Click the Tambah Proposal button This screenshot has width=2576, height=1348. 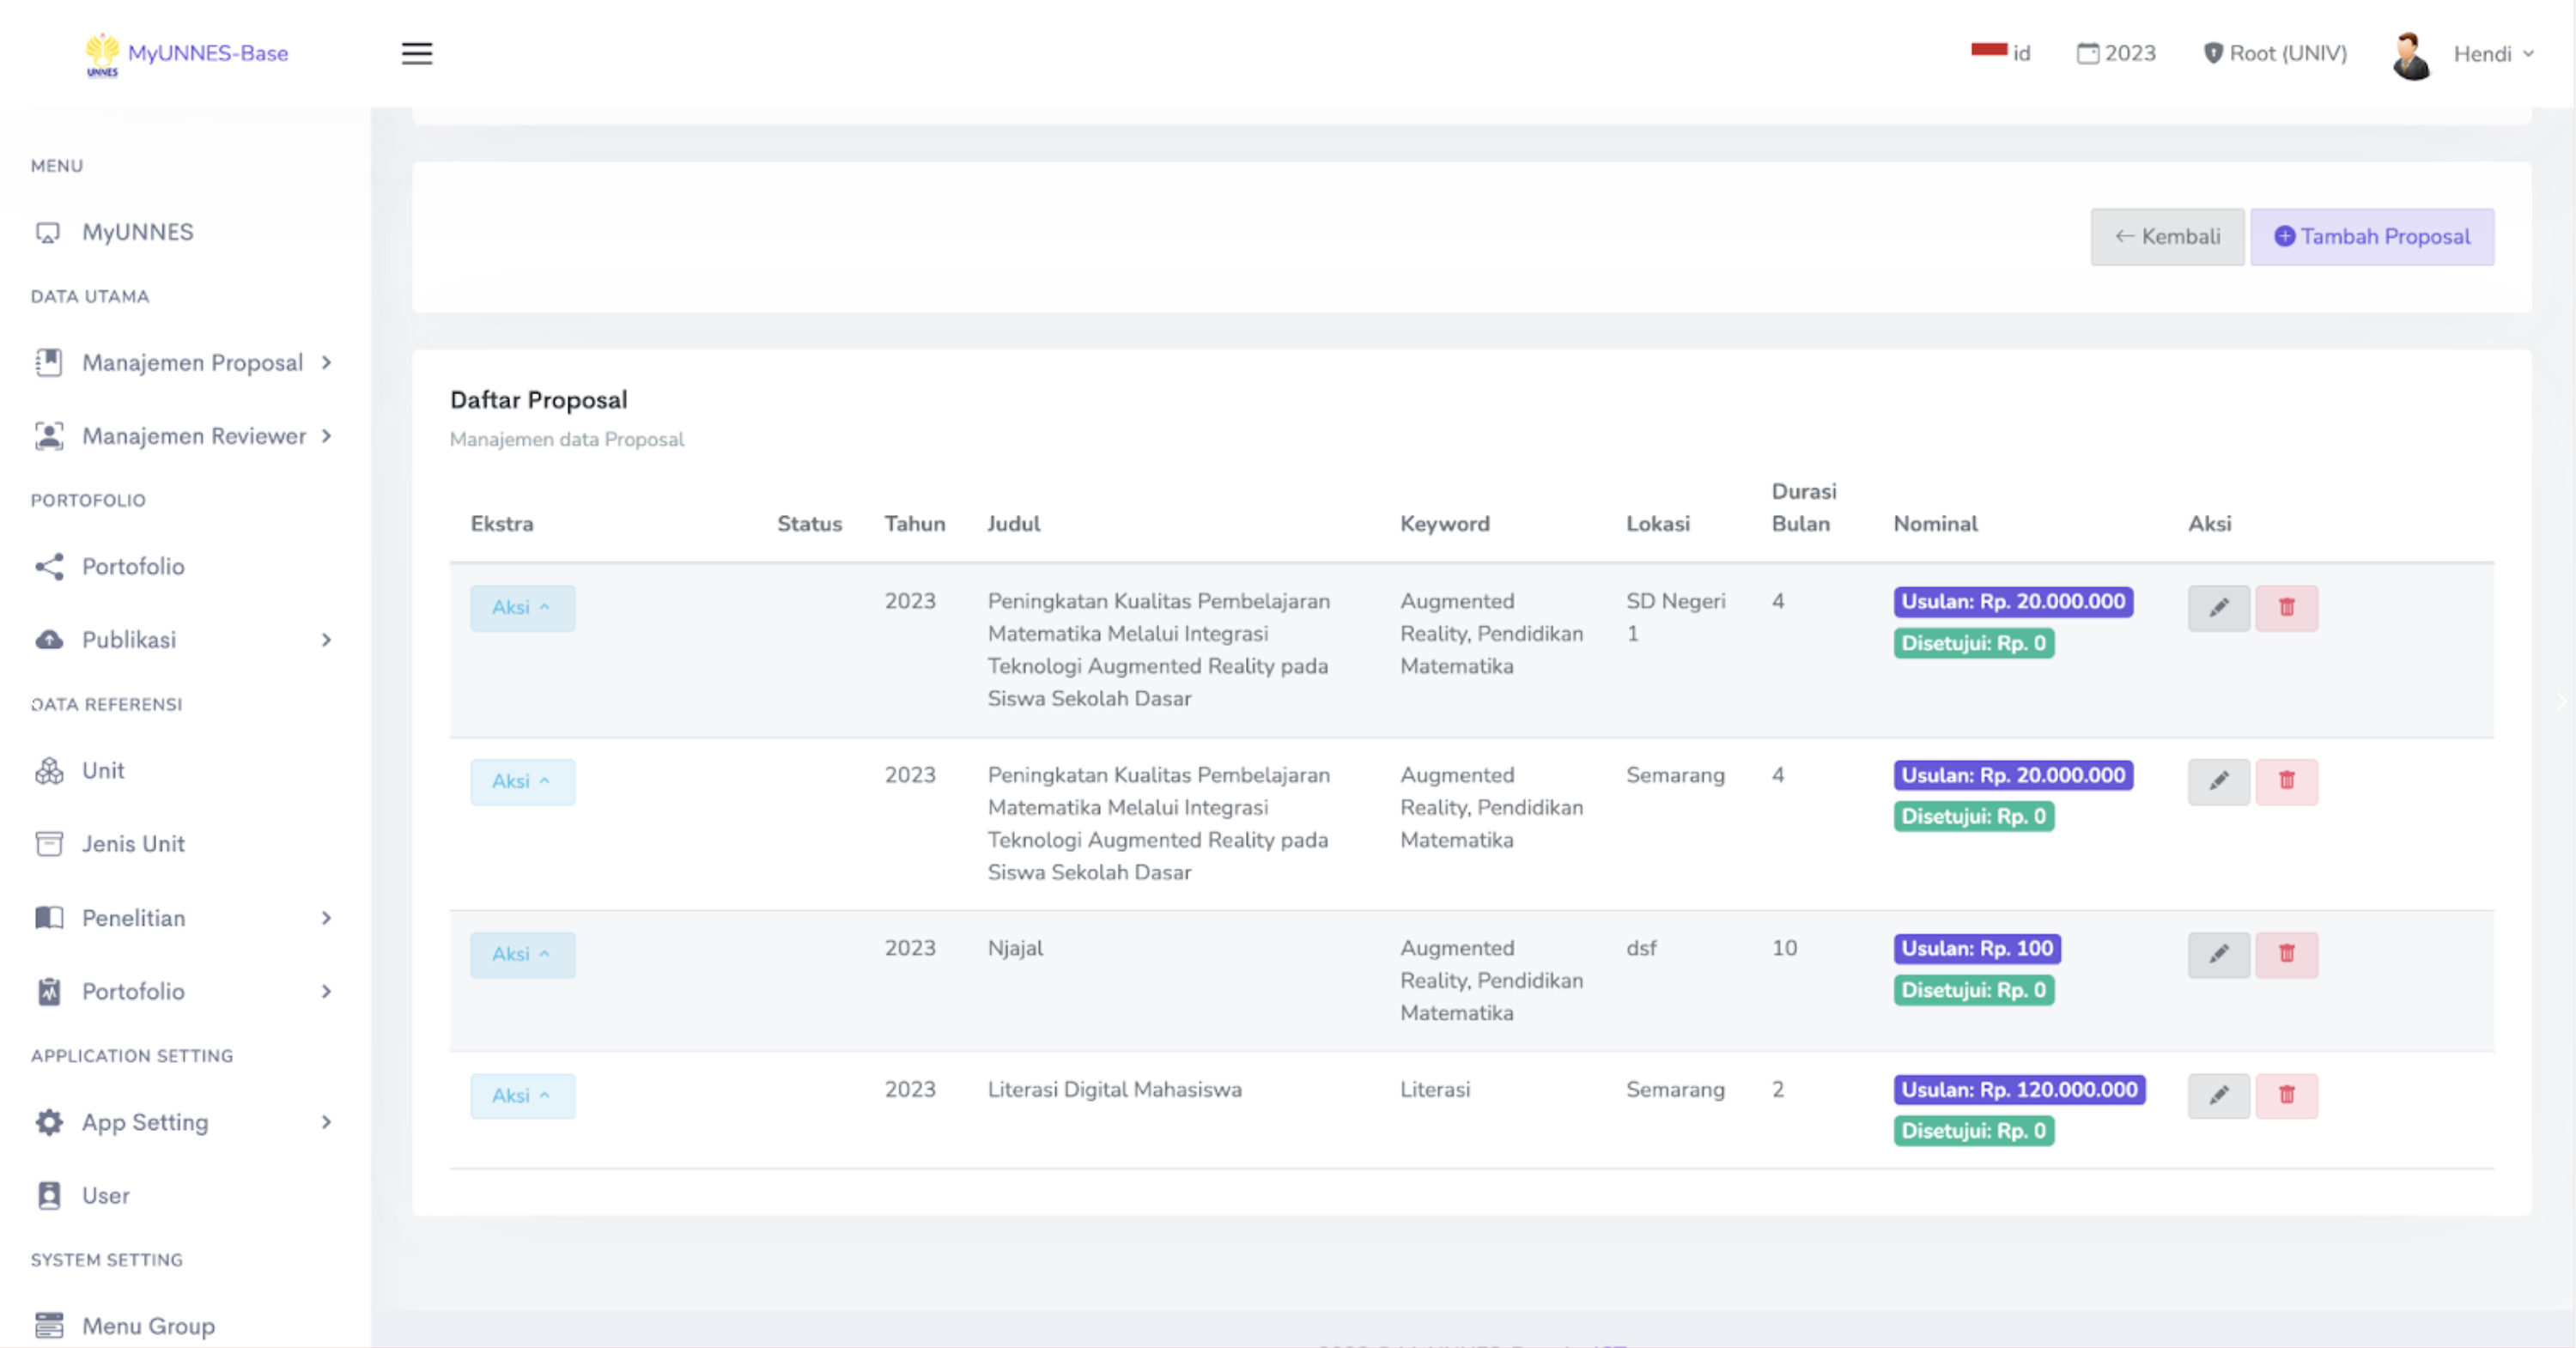(x=2371, y=237)
